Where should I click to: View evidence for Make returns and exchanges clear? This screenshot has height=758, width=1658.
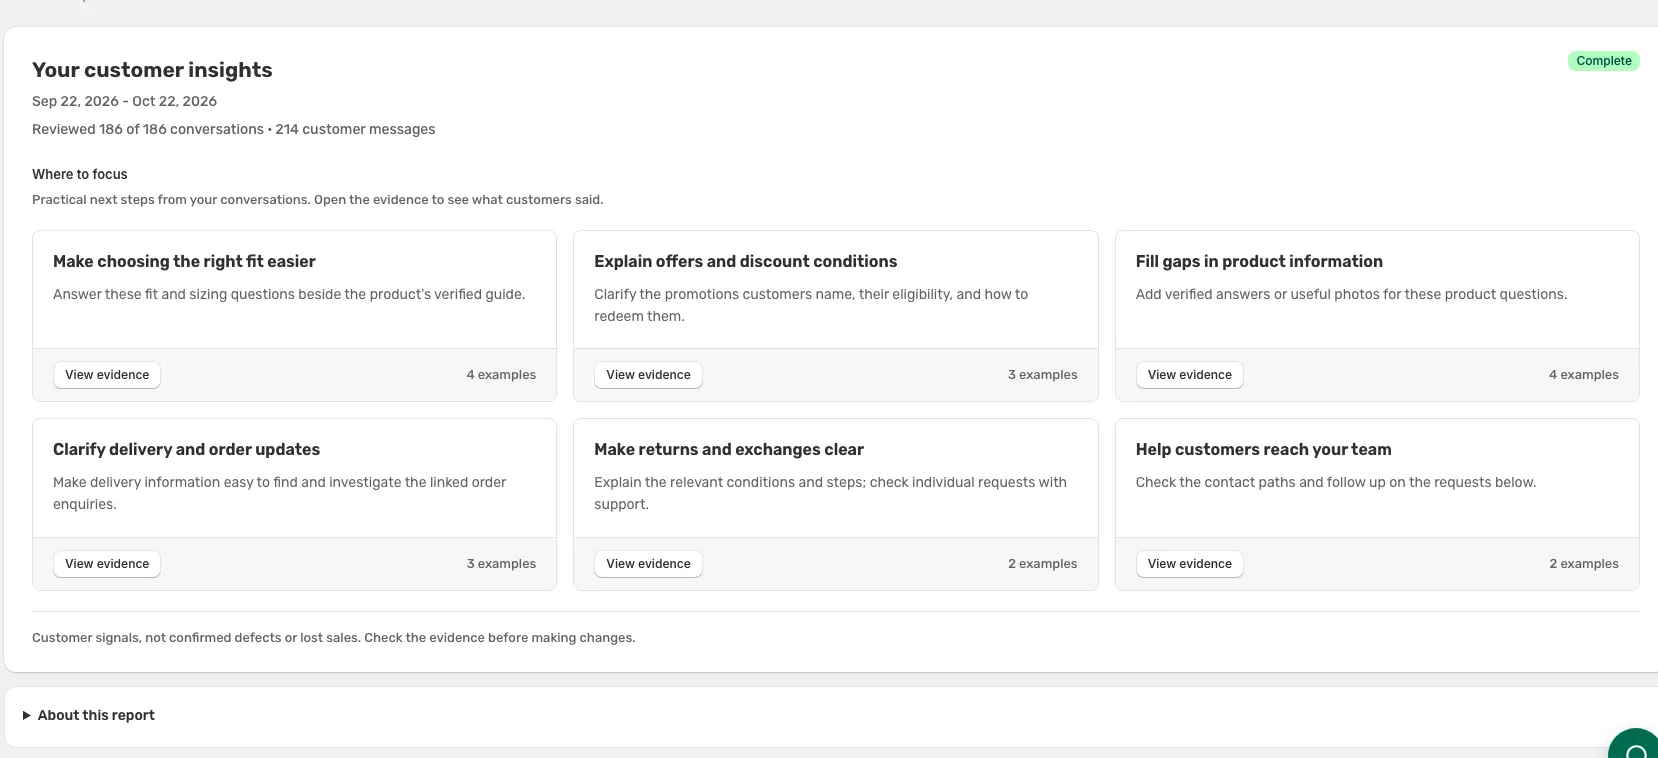pyautogui.click(x=648, y=564)
